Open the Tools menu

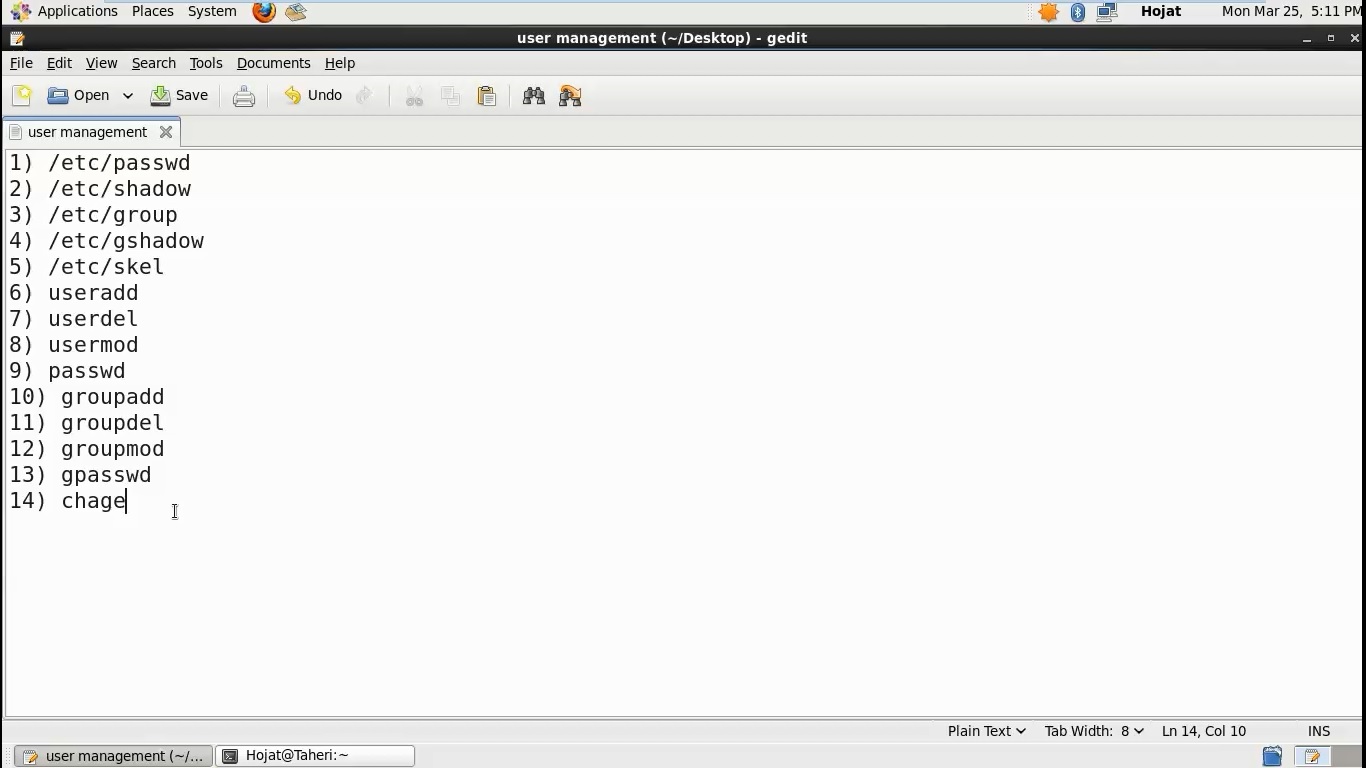click(206, 63)
